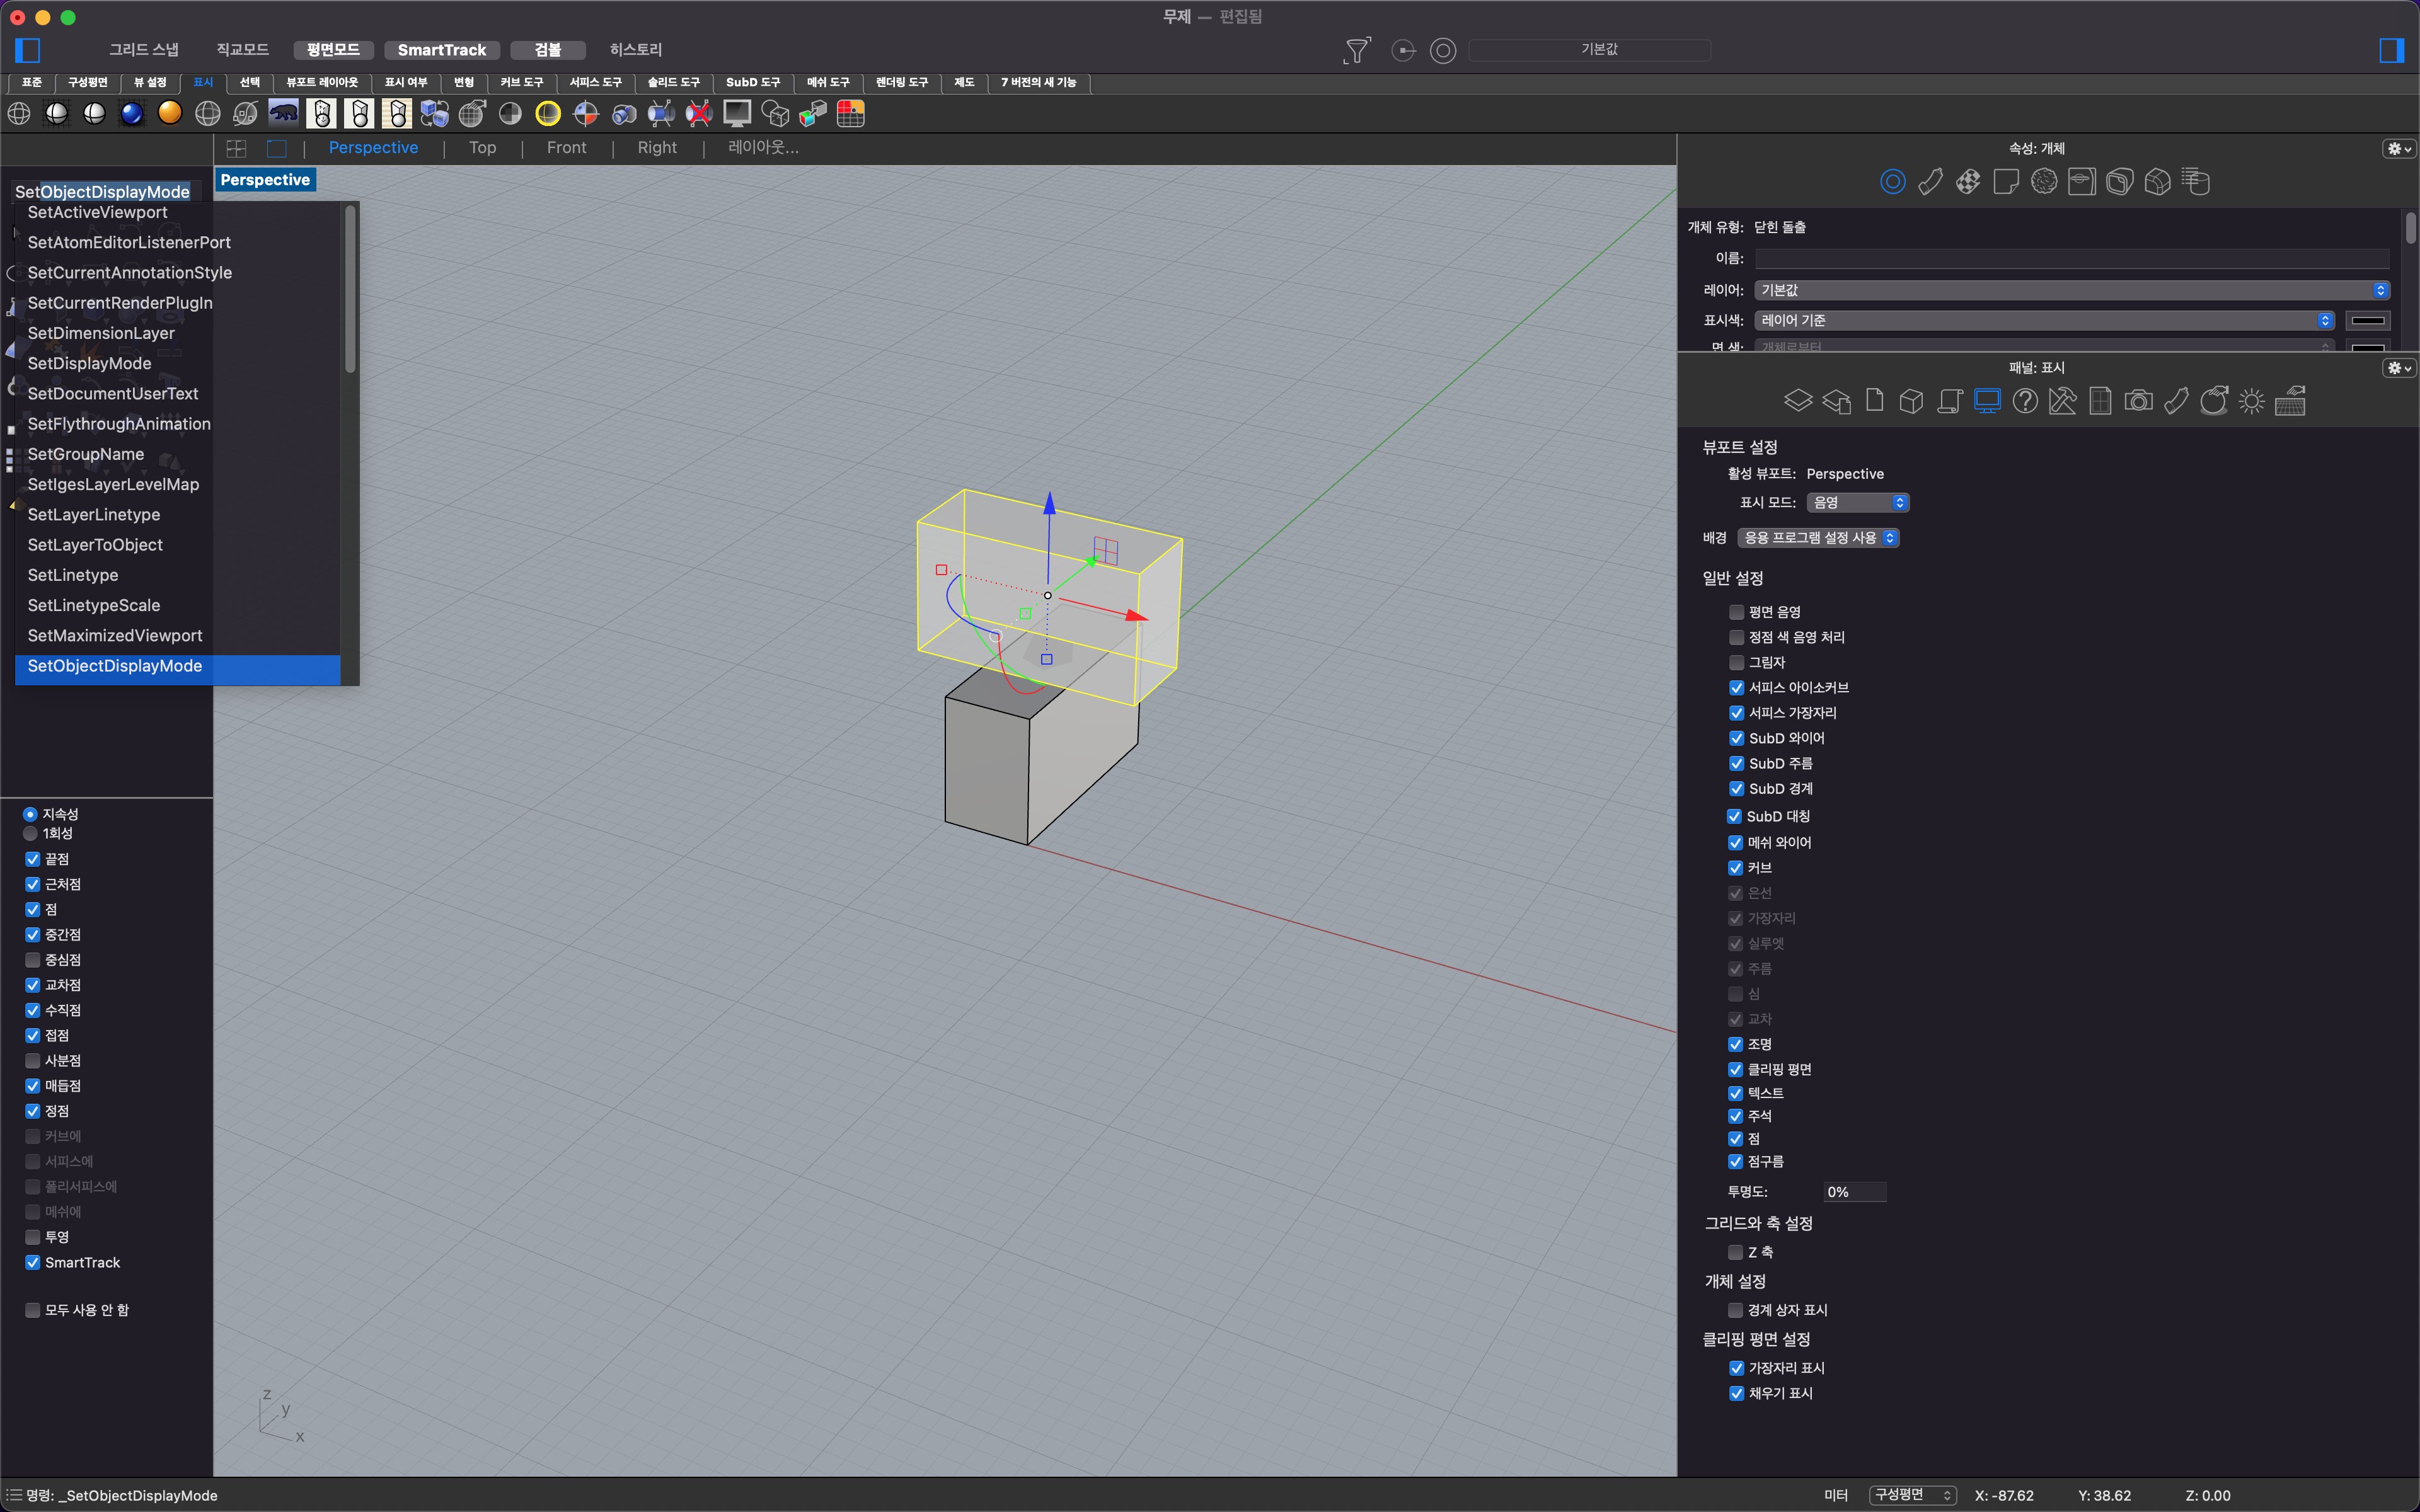
Task: Open the 패널 표시 gear menu
Action: pyautogui.click(x=2399, y=368)
